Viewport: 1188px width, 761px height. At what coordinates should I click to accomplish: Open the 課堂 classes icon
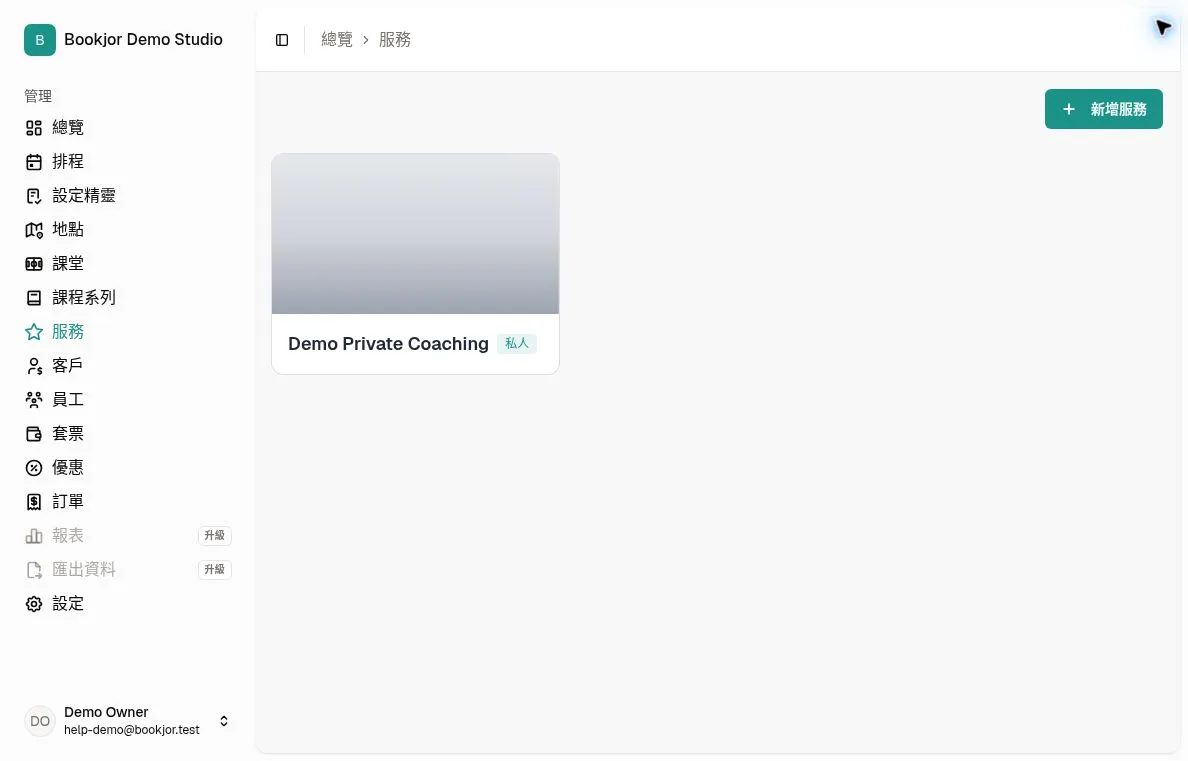tap(34, 264)
